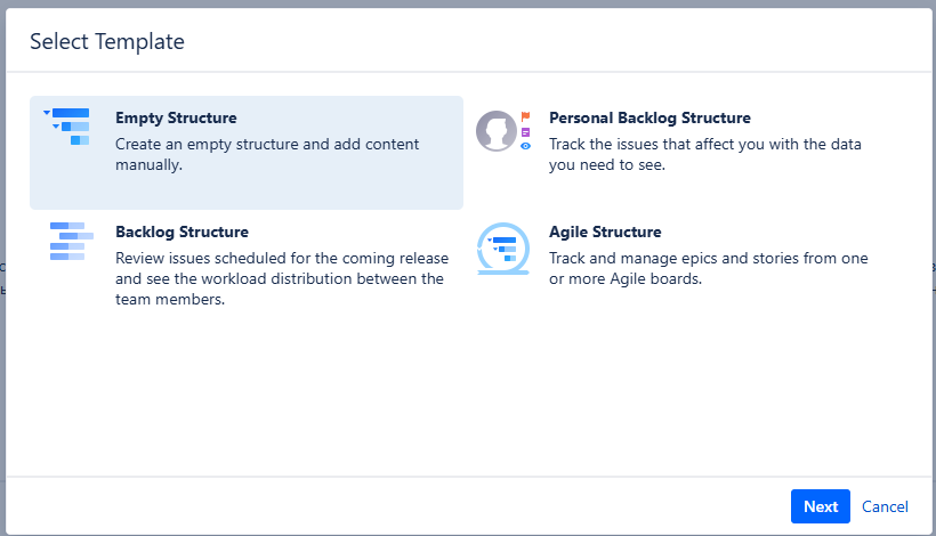
Task: Click the Personal Backlog description text
Action: (x=704, y=155)
